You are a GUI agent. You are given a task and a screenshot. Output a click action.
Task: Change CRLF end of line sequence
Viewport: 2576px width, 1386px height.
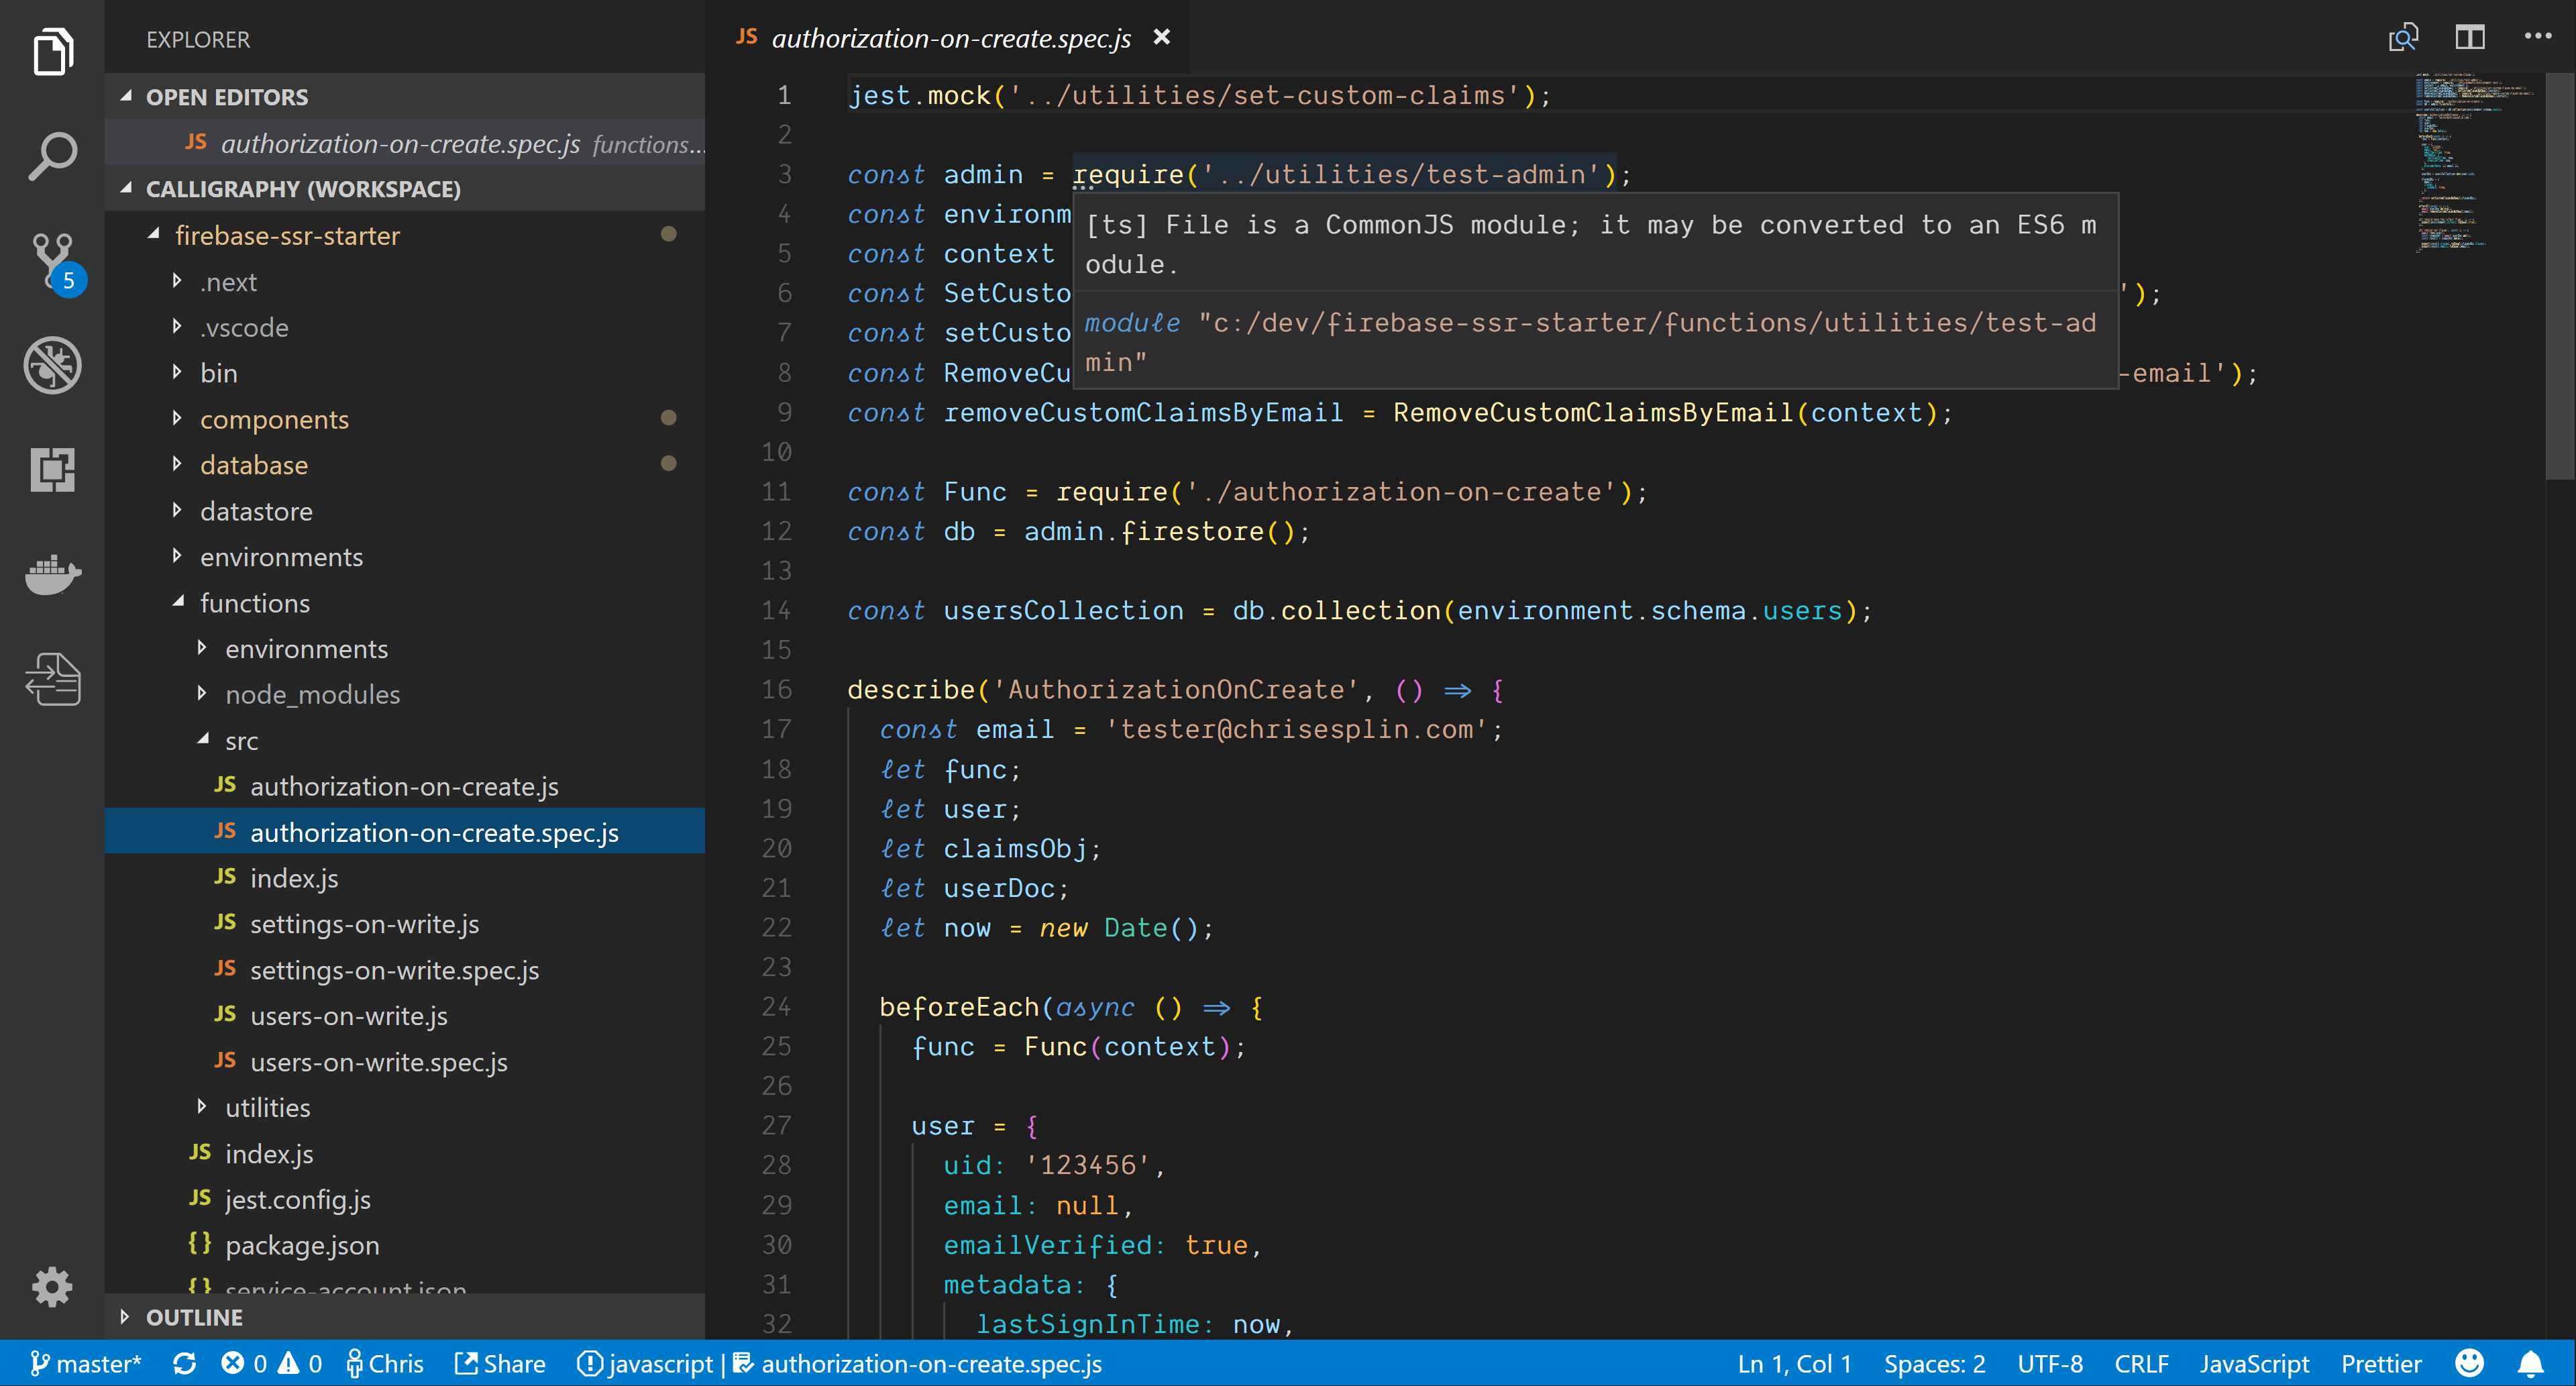pyautogui.click(x=2141, y=1364)
